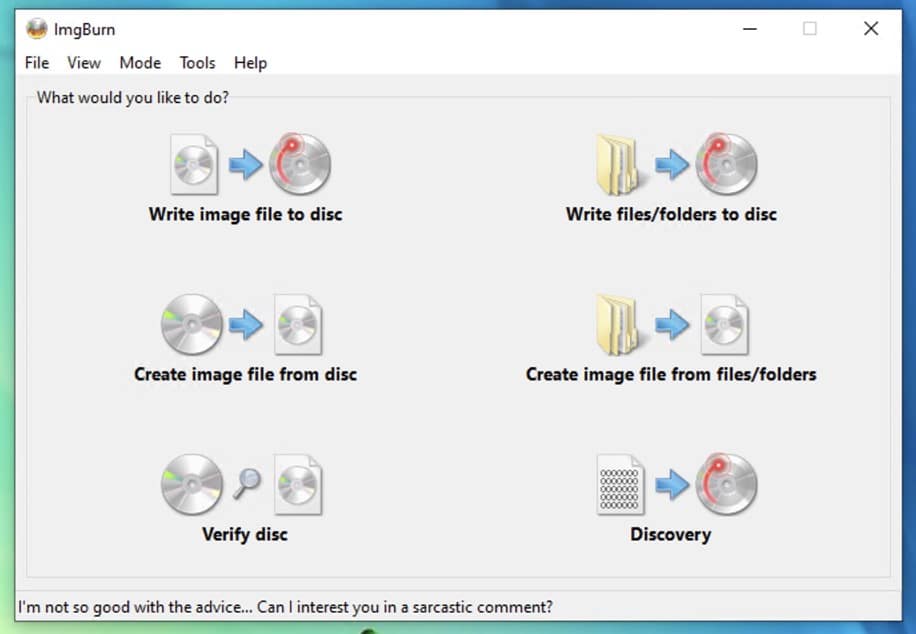The image size is (916, 634).
Task: Minimize the ImgBurn window
Action: coord(750,29)
